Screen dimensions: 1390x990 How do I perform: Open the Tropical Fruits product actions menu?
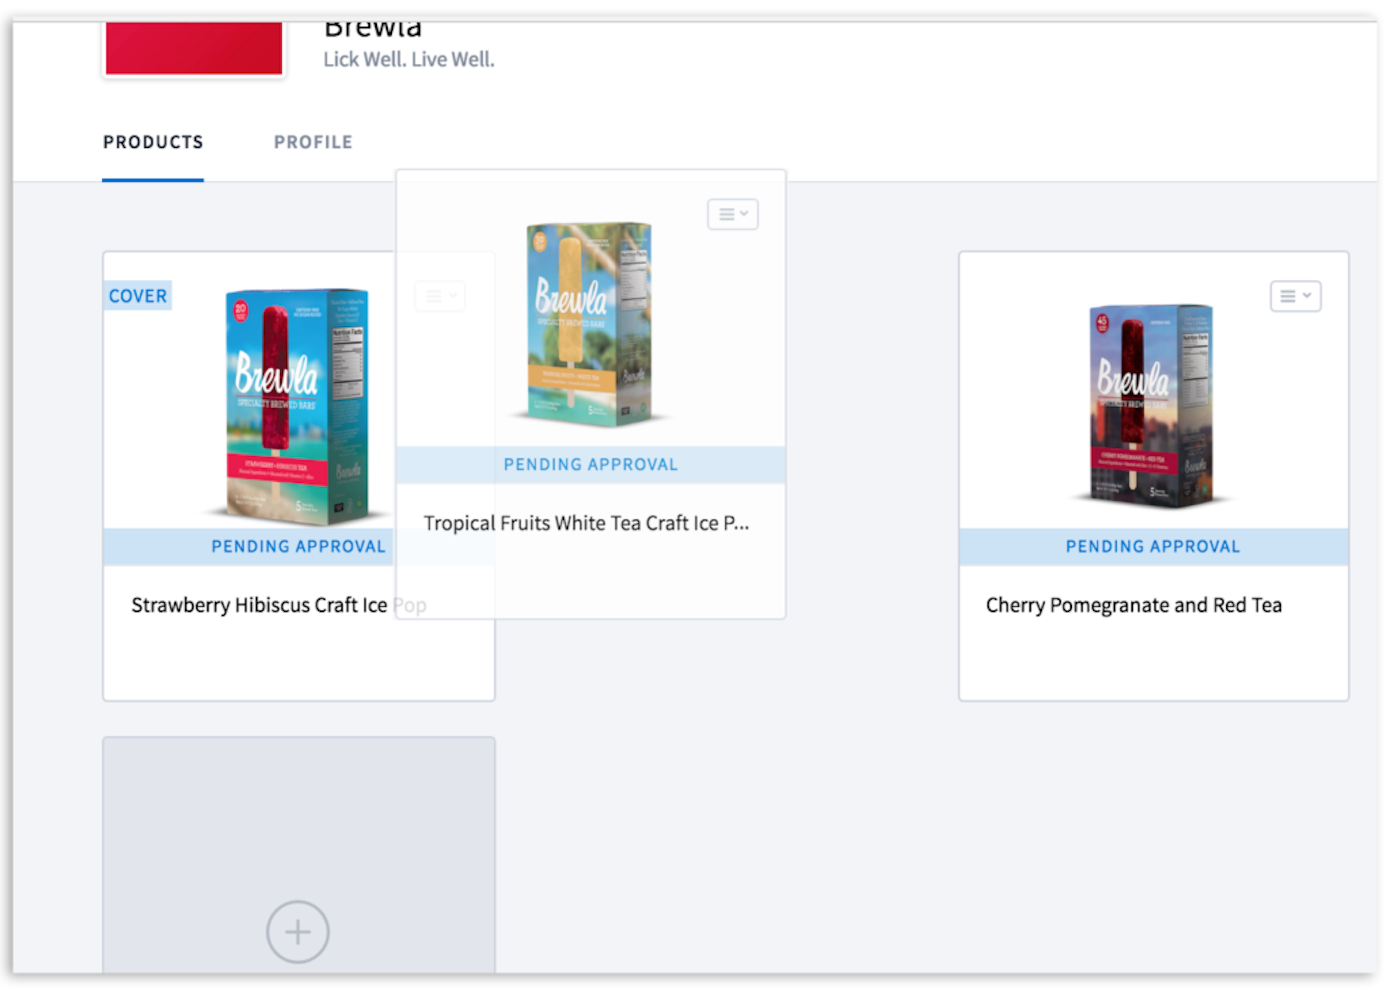point(732,214)
